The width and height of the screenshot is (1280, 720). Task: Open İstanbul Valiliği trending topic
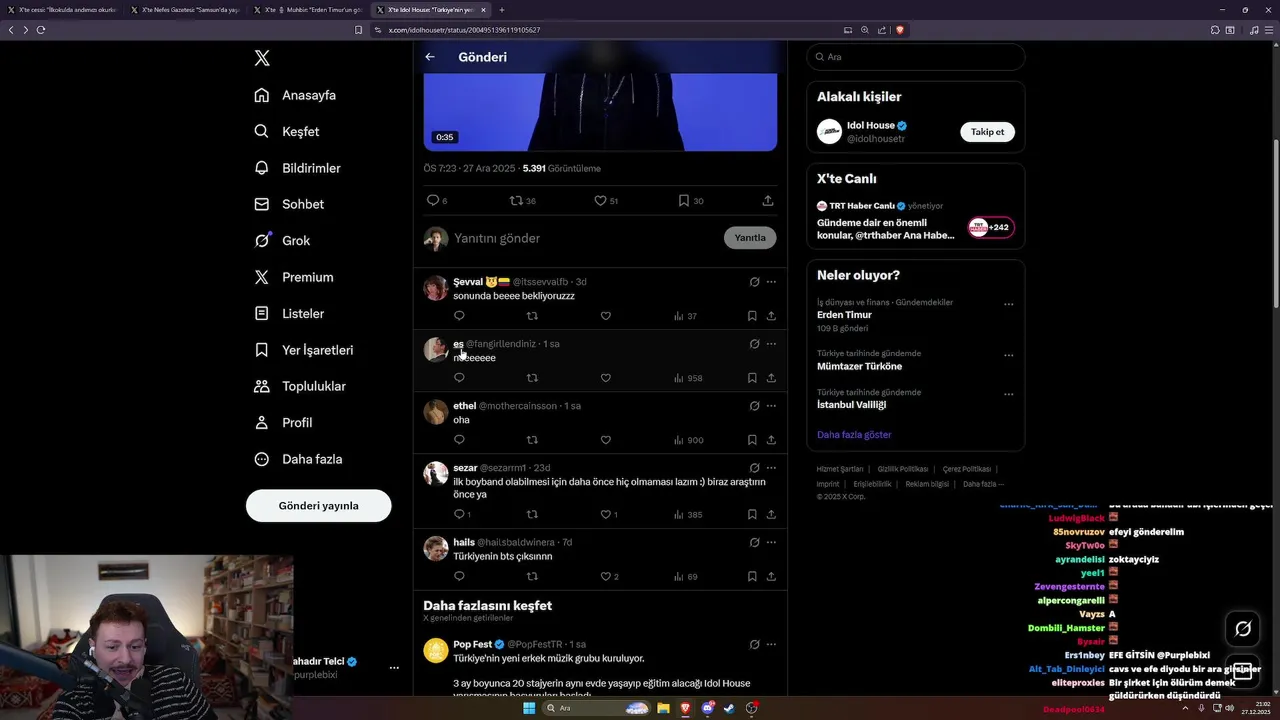point(852,405)
